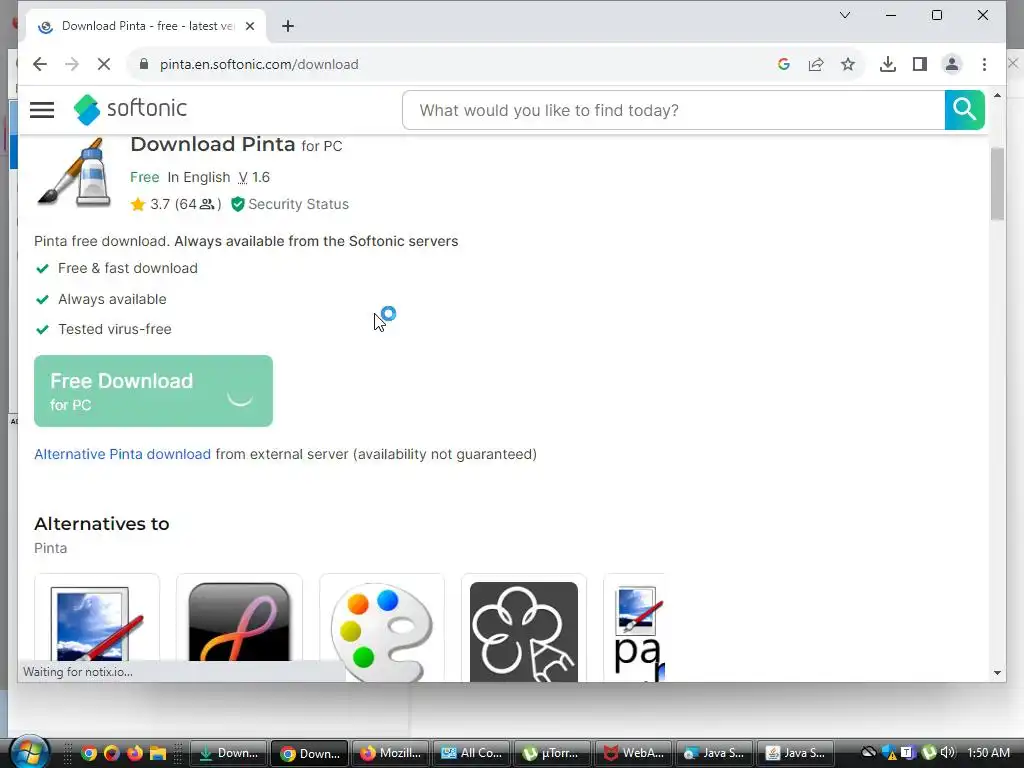
Task: Click the Security Status text
Action: 298,204
